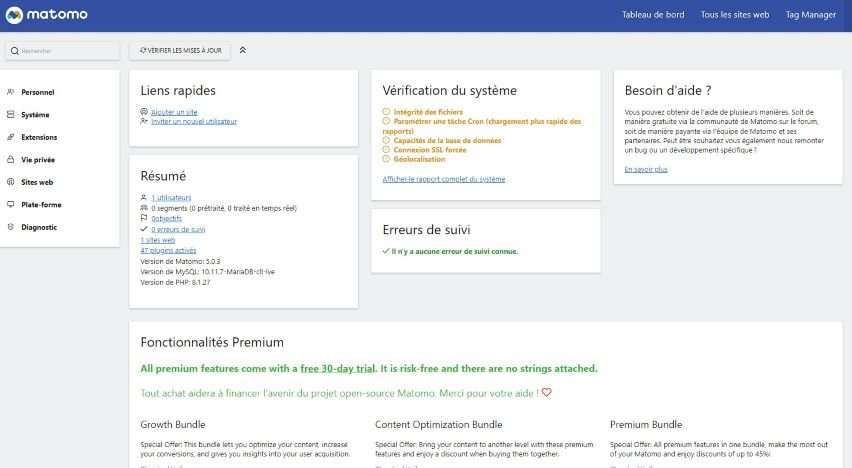Click the warning icon beside Paramétrer une tâche Cron

tap(386, 121)
